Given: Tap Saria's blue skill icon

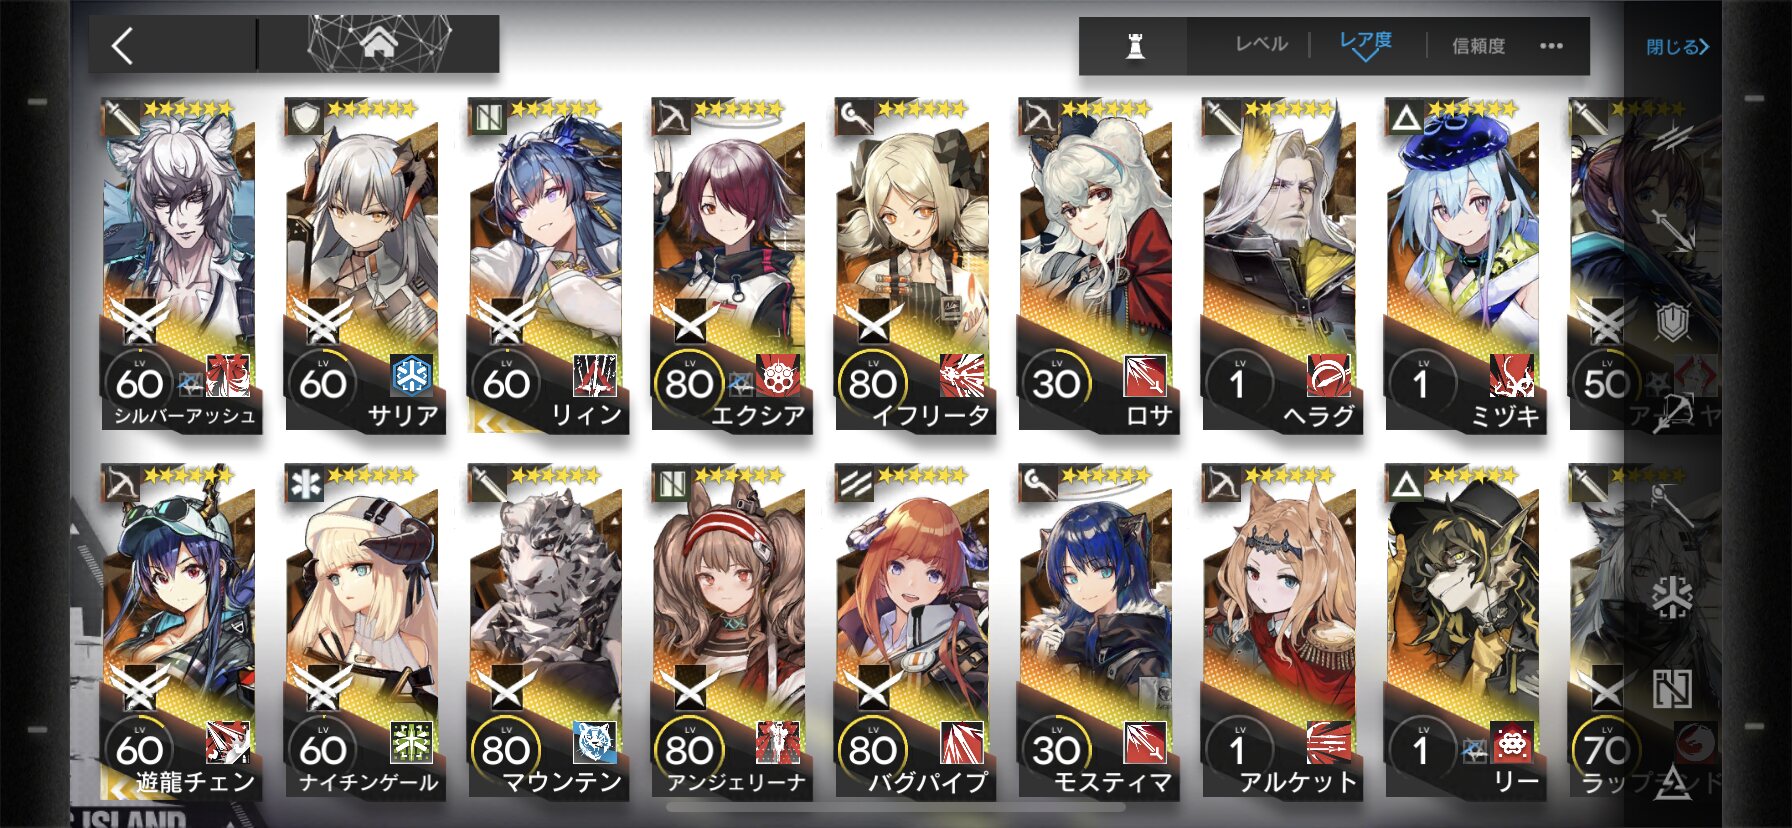Looking at the screenshot, I should coord(412,376).
